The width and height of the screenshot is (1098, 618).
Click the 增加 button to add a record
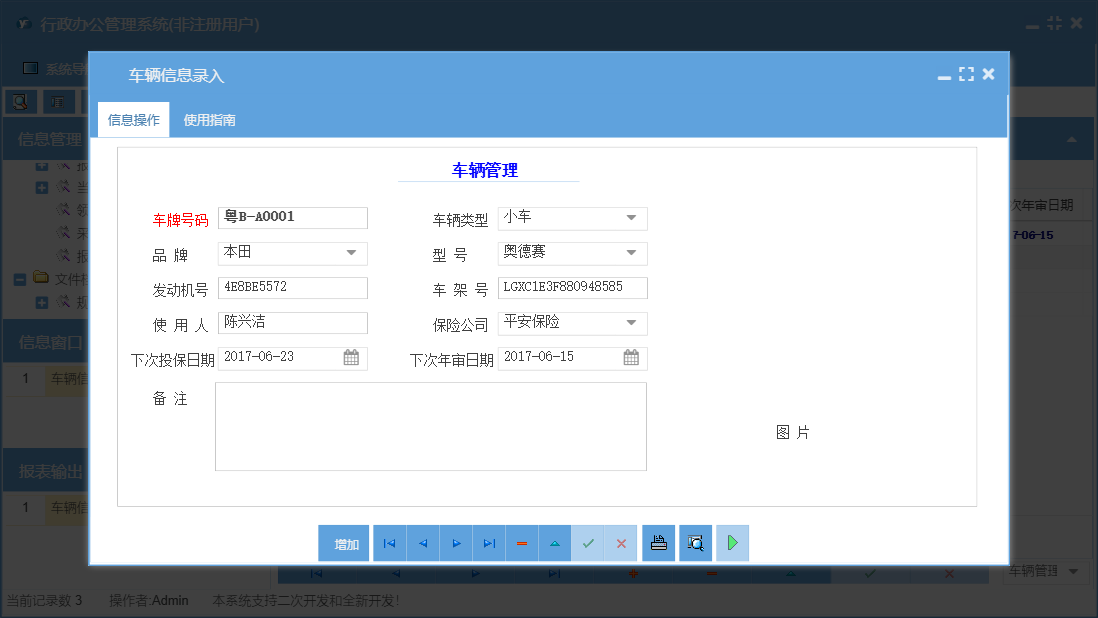pos(344,543)
